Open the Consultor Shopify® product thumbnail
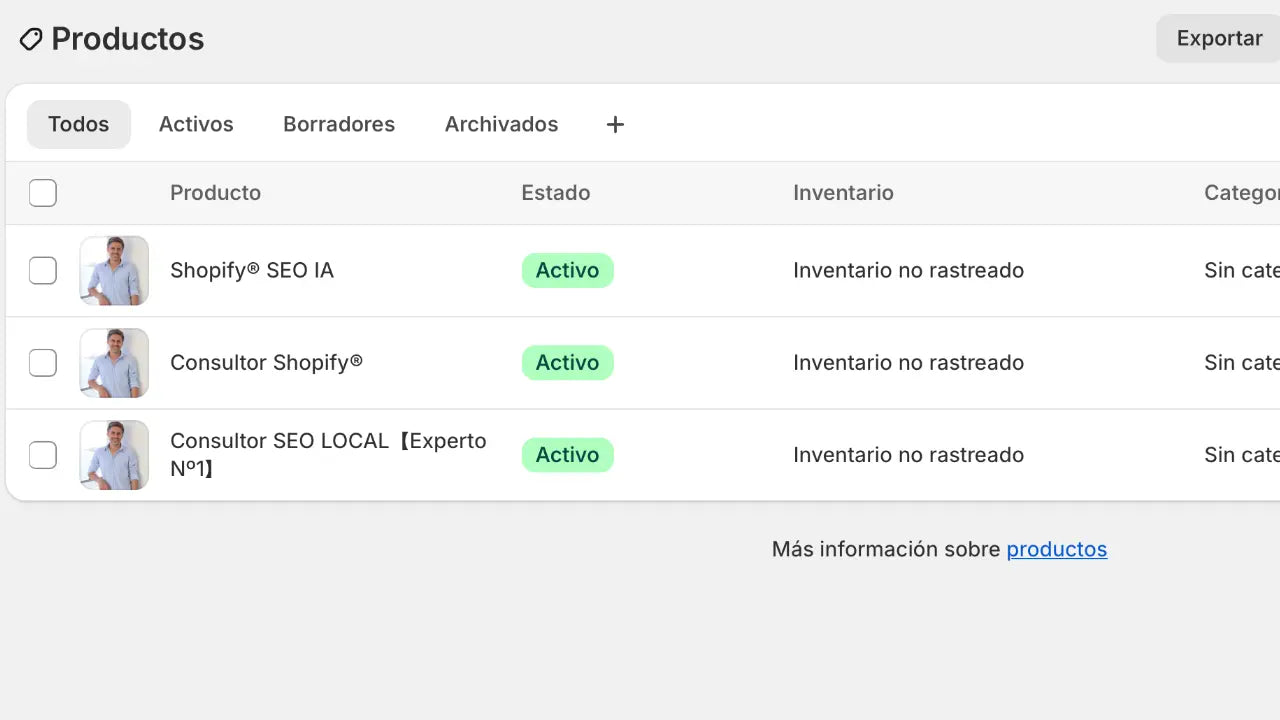Viewport: 1280px width, 720px height. (x=113, y=362)
